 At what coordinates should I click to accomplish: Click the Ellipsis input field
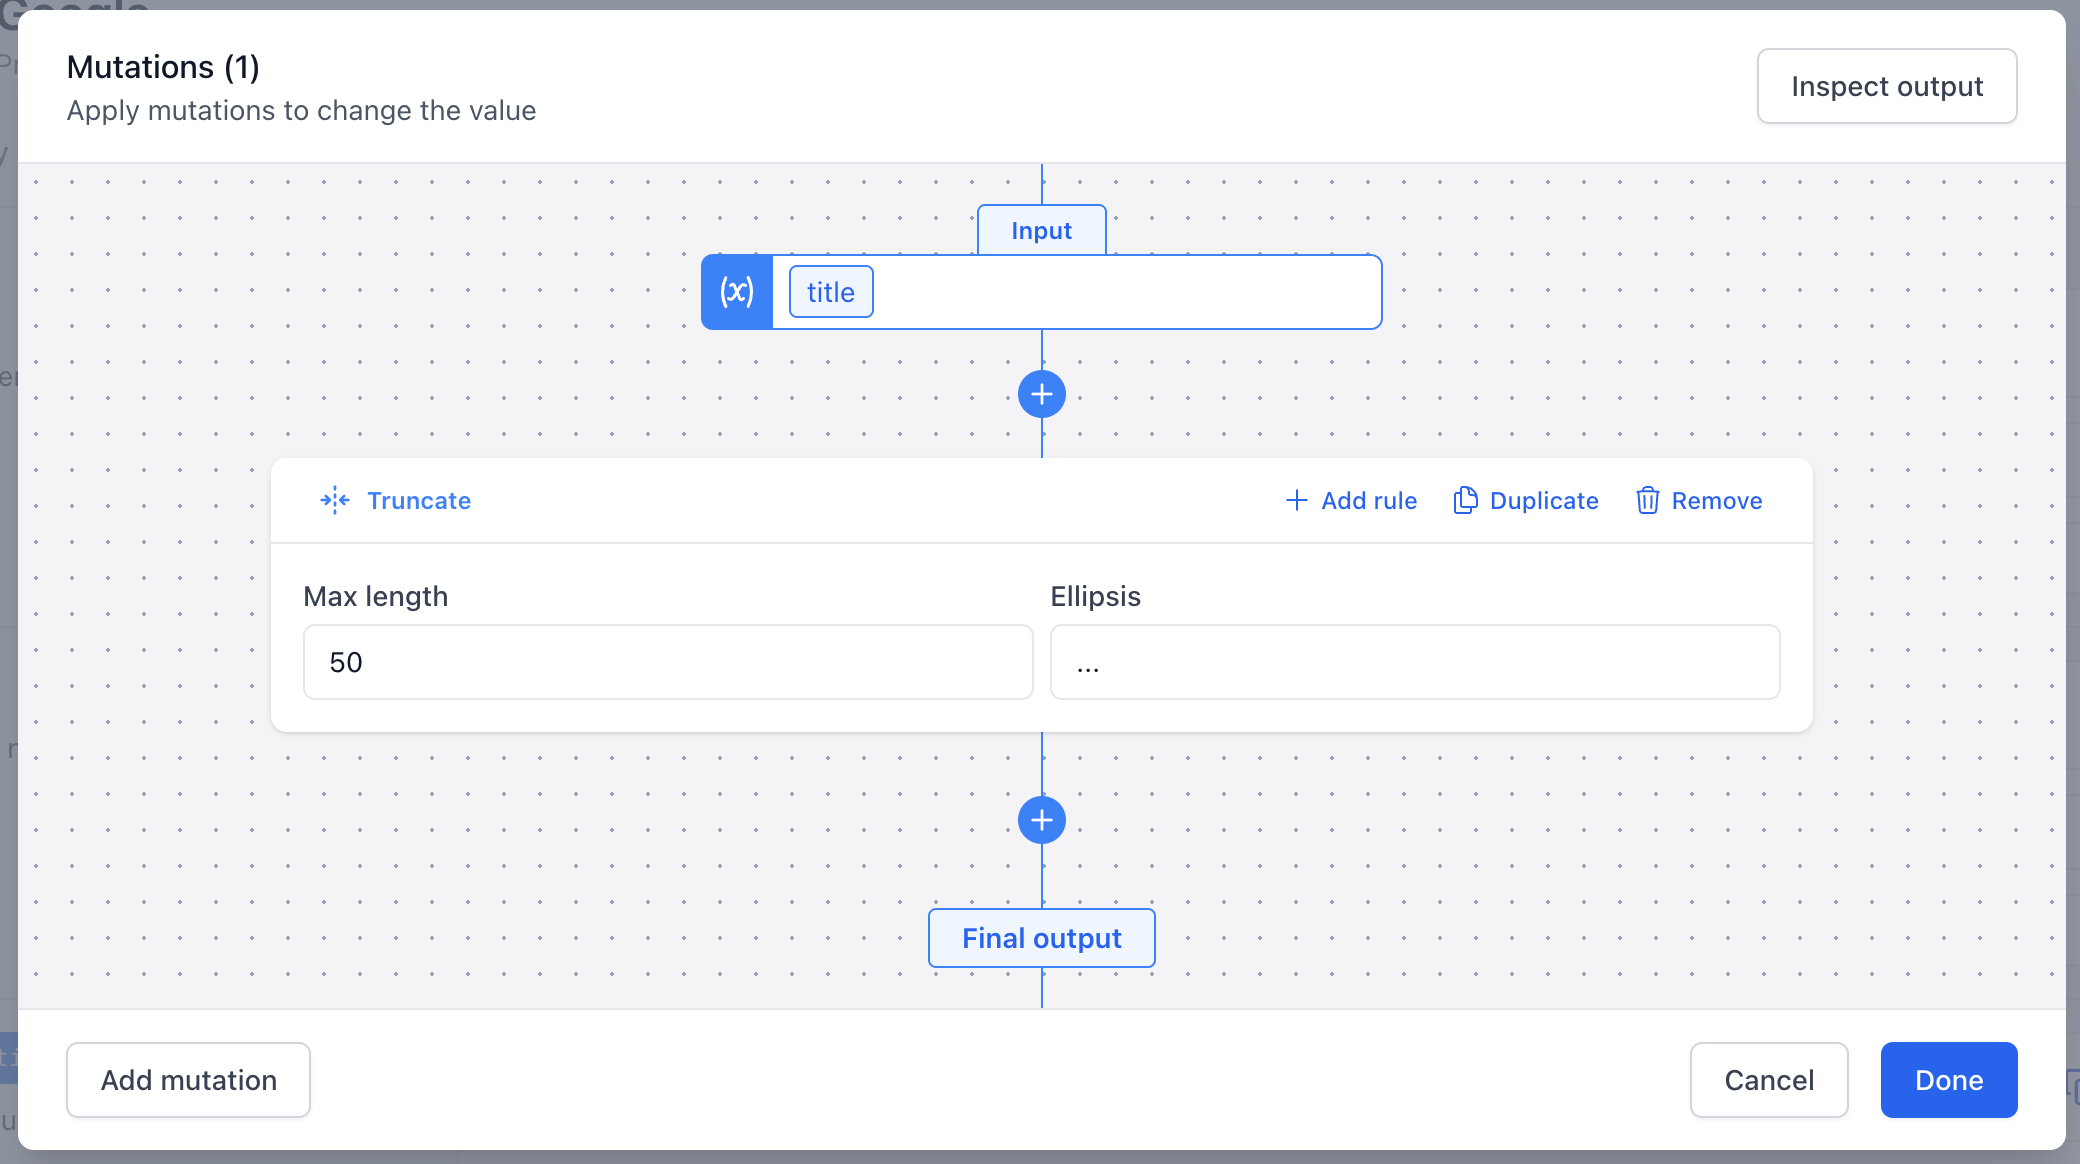click(1414, 661)
